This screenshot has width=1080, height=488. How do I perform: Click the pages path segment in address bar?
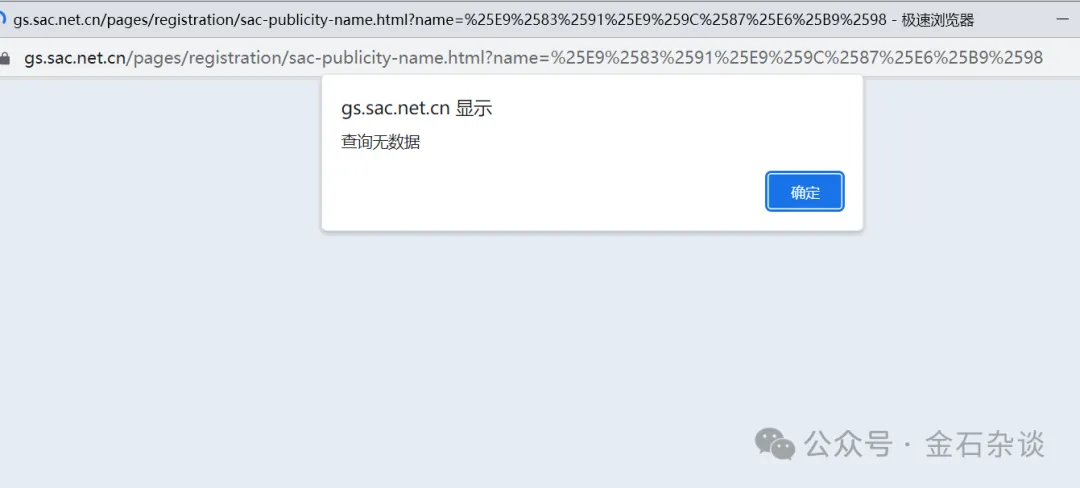(x=156, y=58)
